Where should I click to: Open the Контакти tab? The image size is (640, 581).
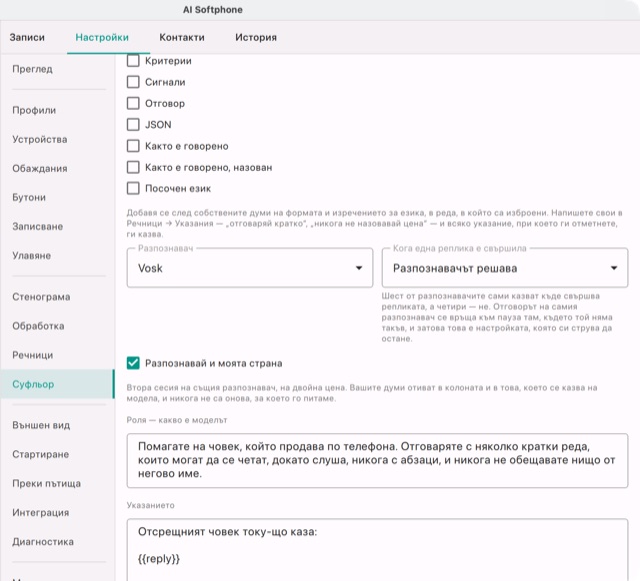point(182,38)
